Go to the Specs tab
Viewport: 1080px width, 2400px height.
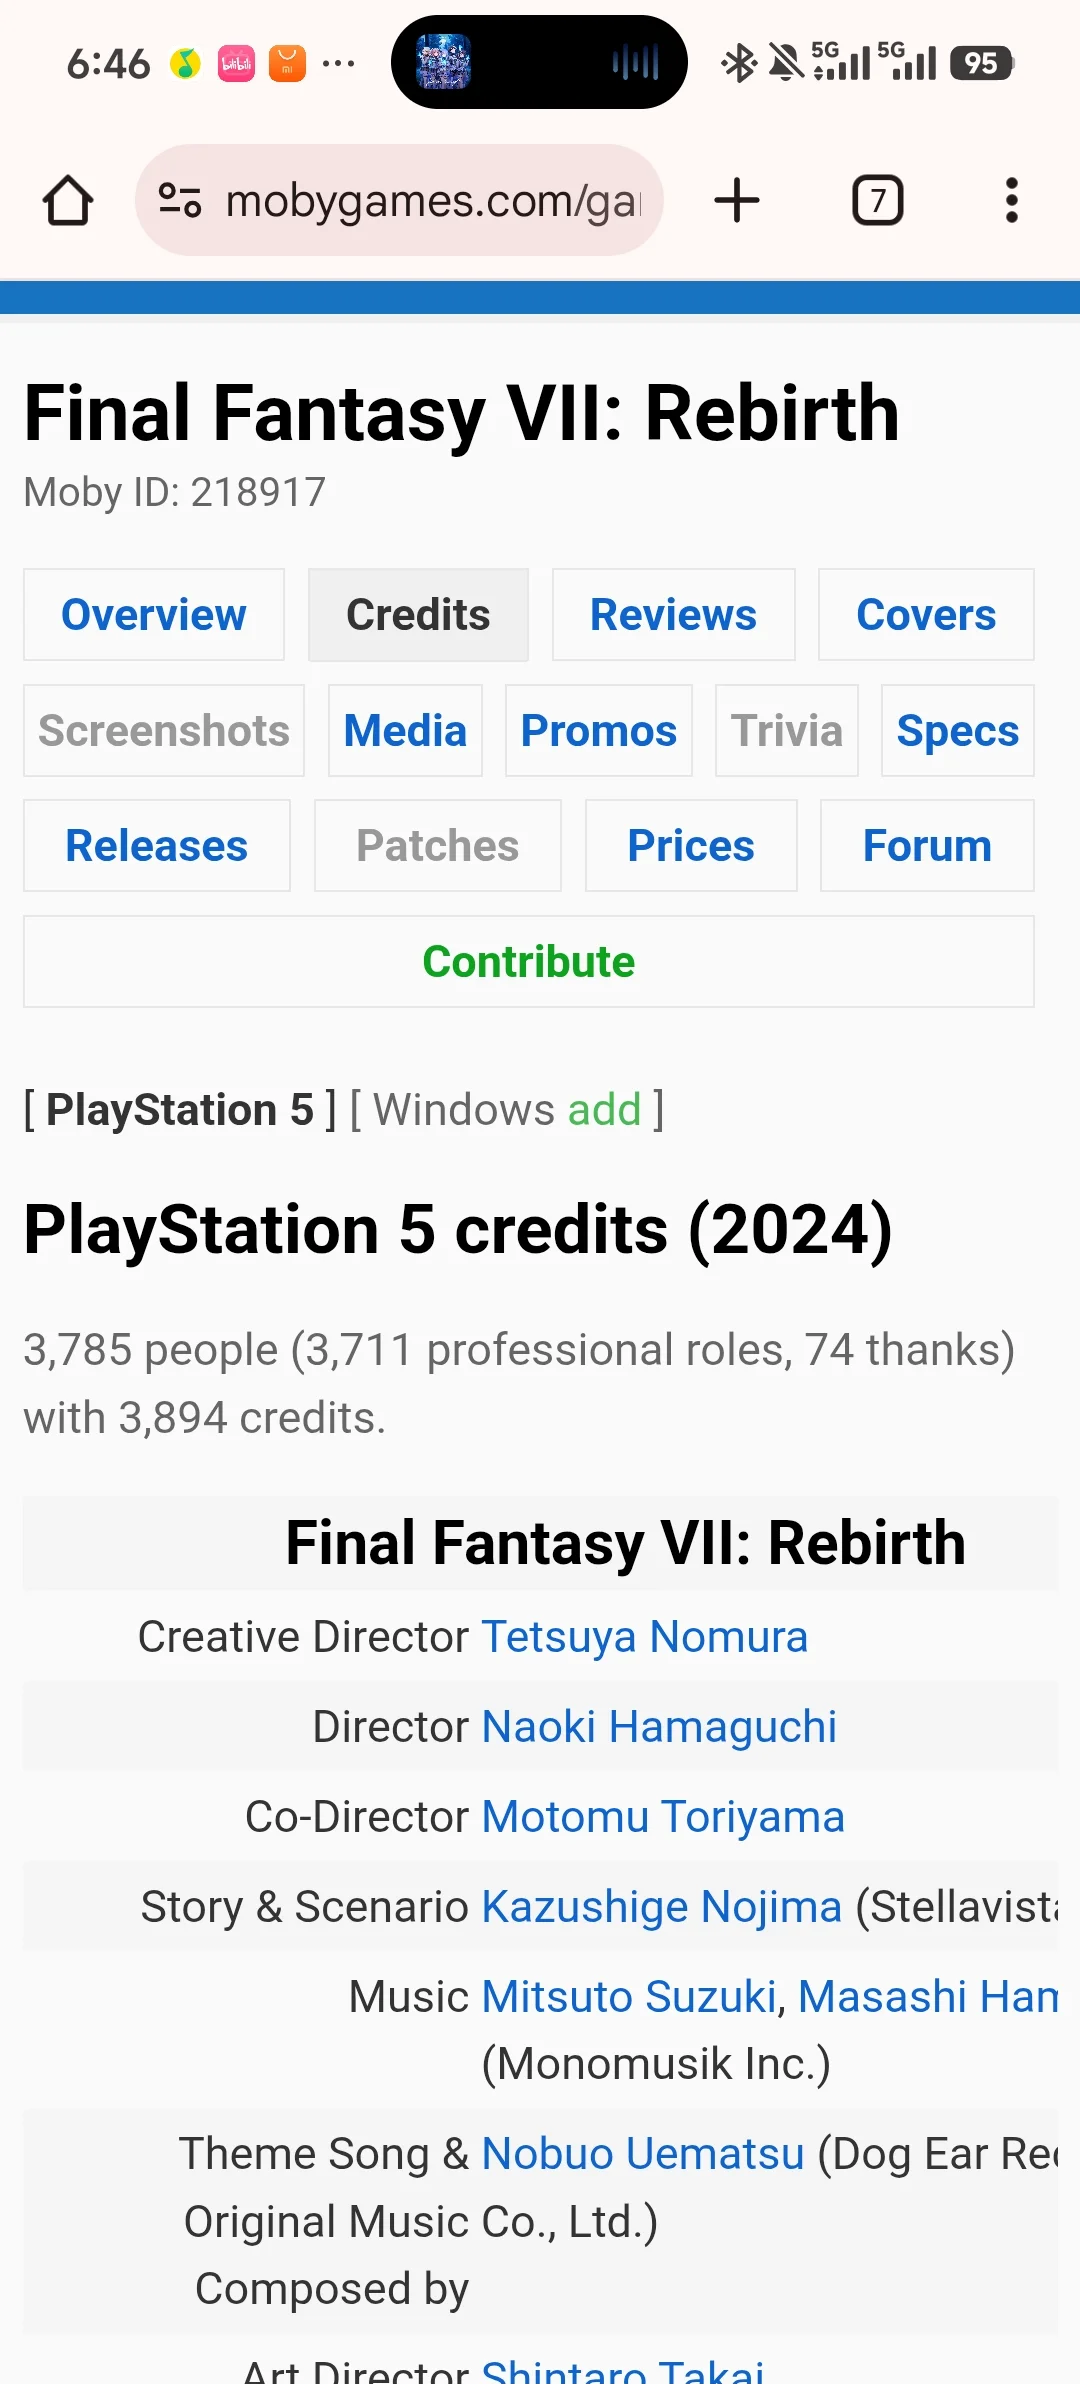[957, 731]
